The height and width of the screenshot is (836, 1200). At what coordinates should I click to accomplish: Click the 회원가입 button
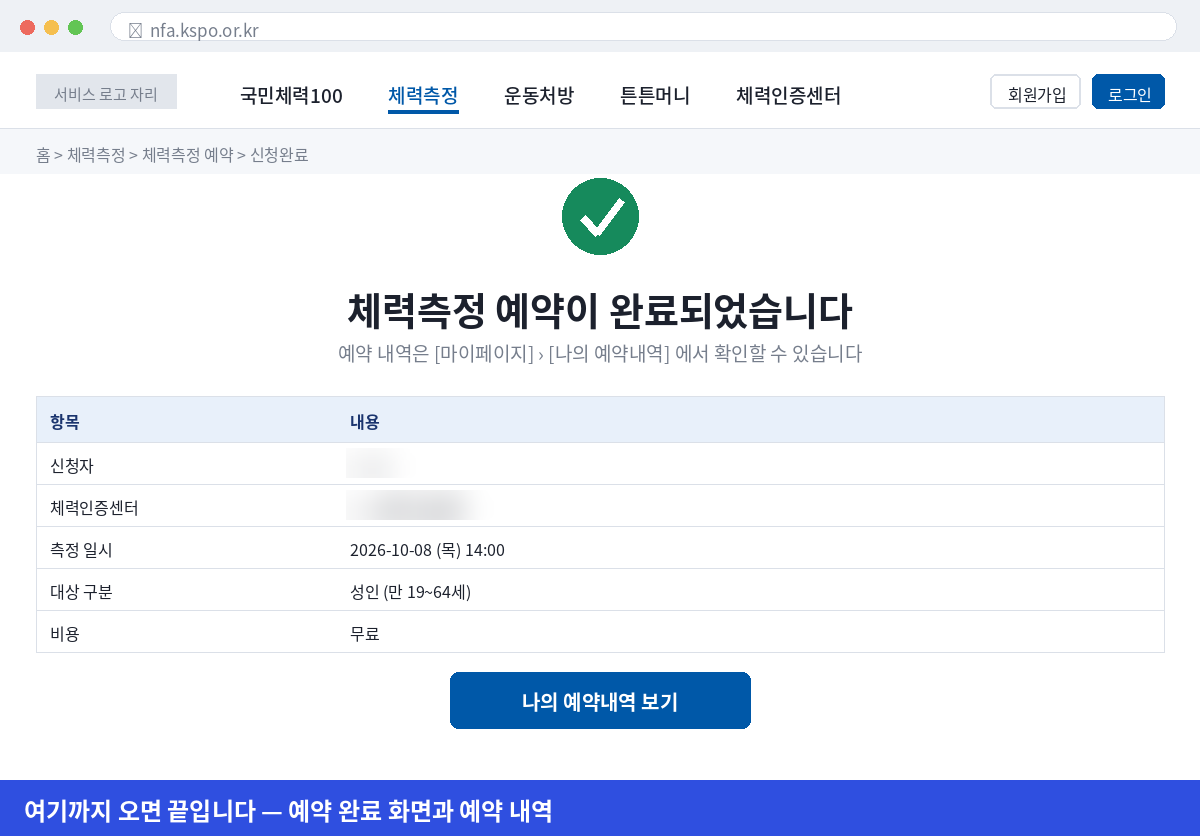(1035, 92)
